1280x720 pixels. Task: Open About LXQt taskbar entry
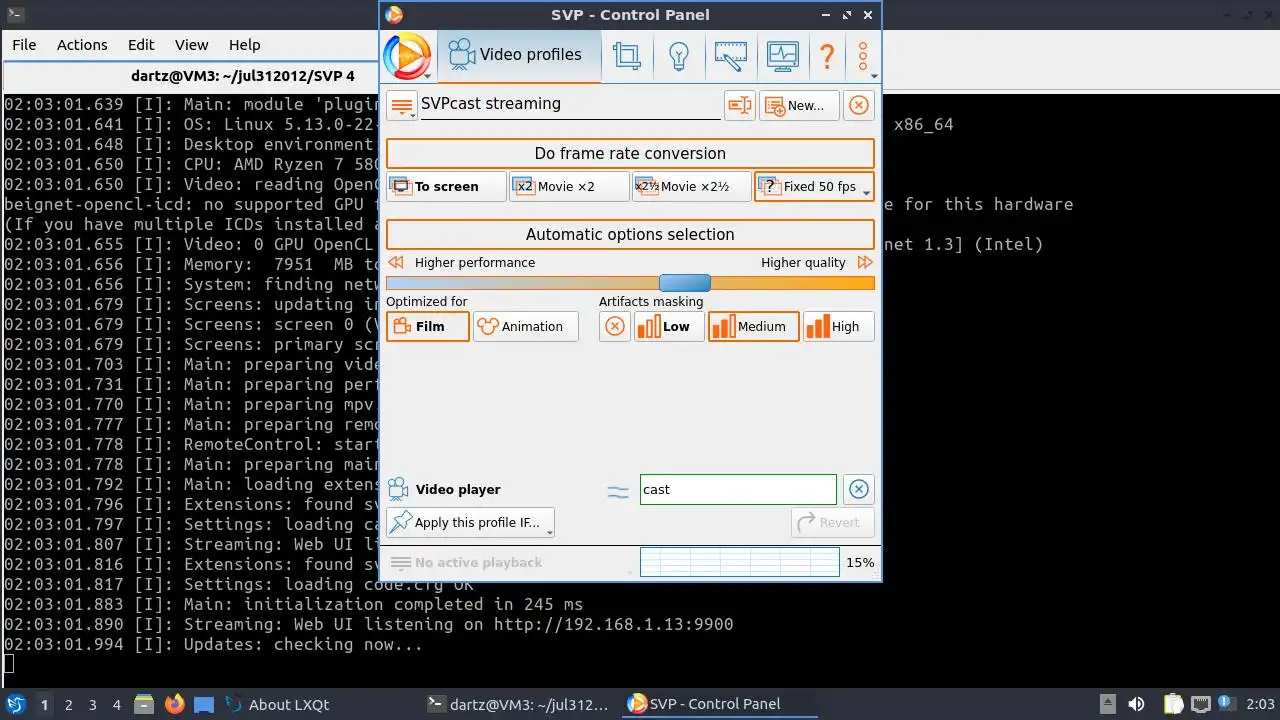pyautogui.click(x=278, y=704)
